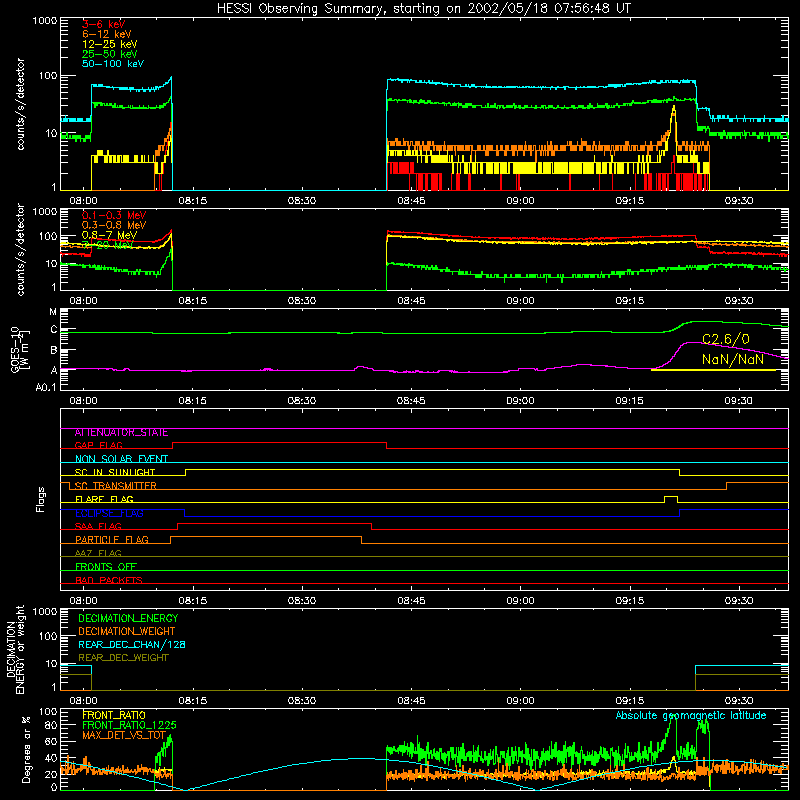This screenshot has width=800, height=800.
Task: Select the FRONTS_OFF flag label
Action: 106,566
